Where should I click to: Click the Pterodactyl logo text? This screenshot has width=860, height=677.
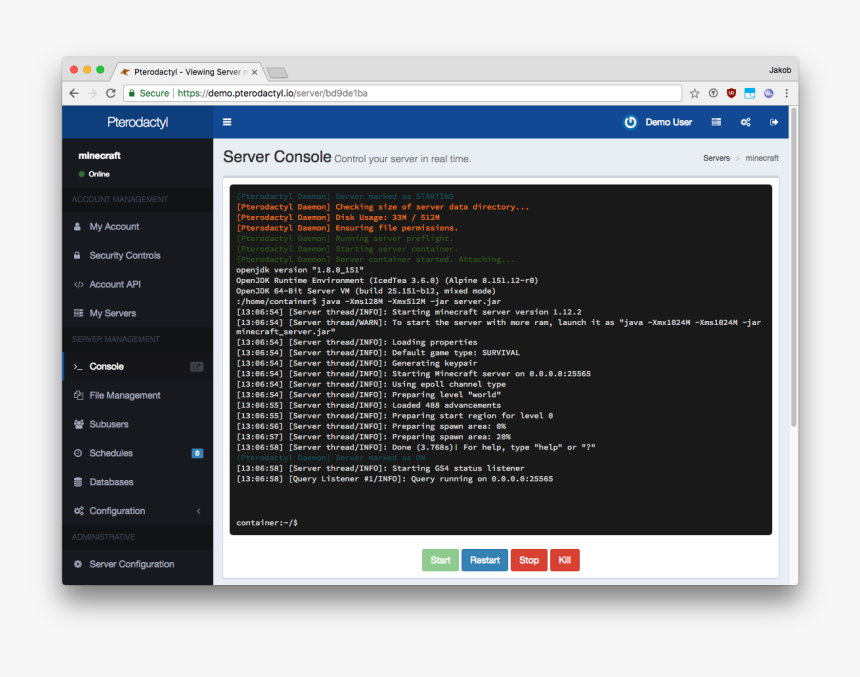point(137,122)
